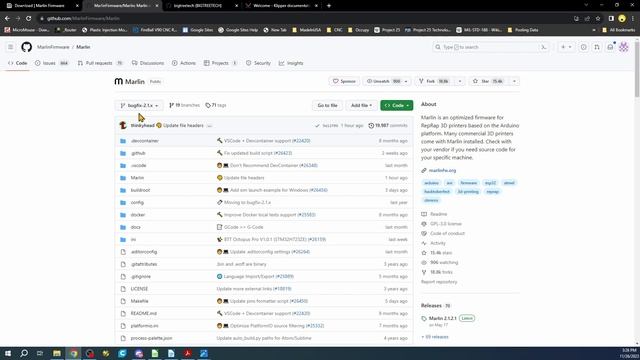Select the arduino topic tag

(x=431, y=183)
